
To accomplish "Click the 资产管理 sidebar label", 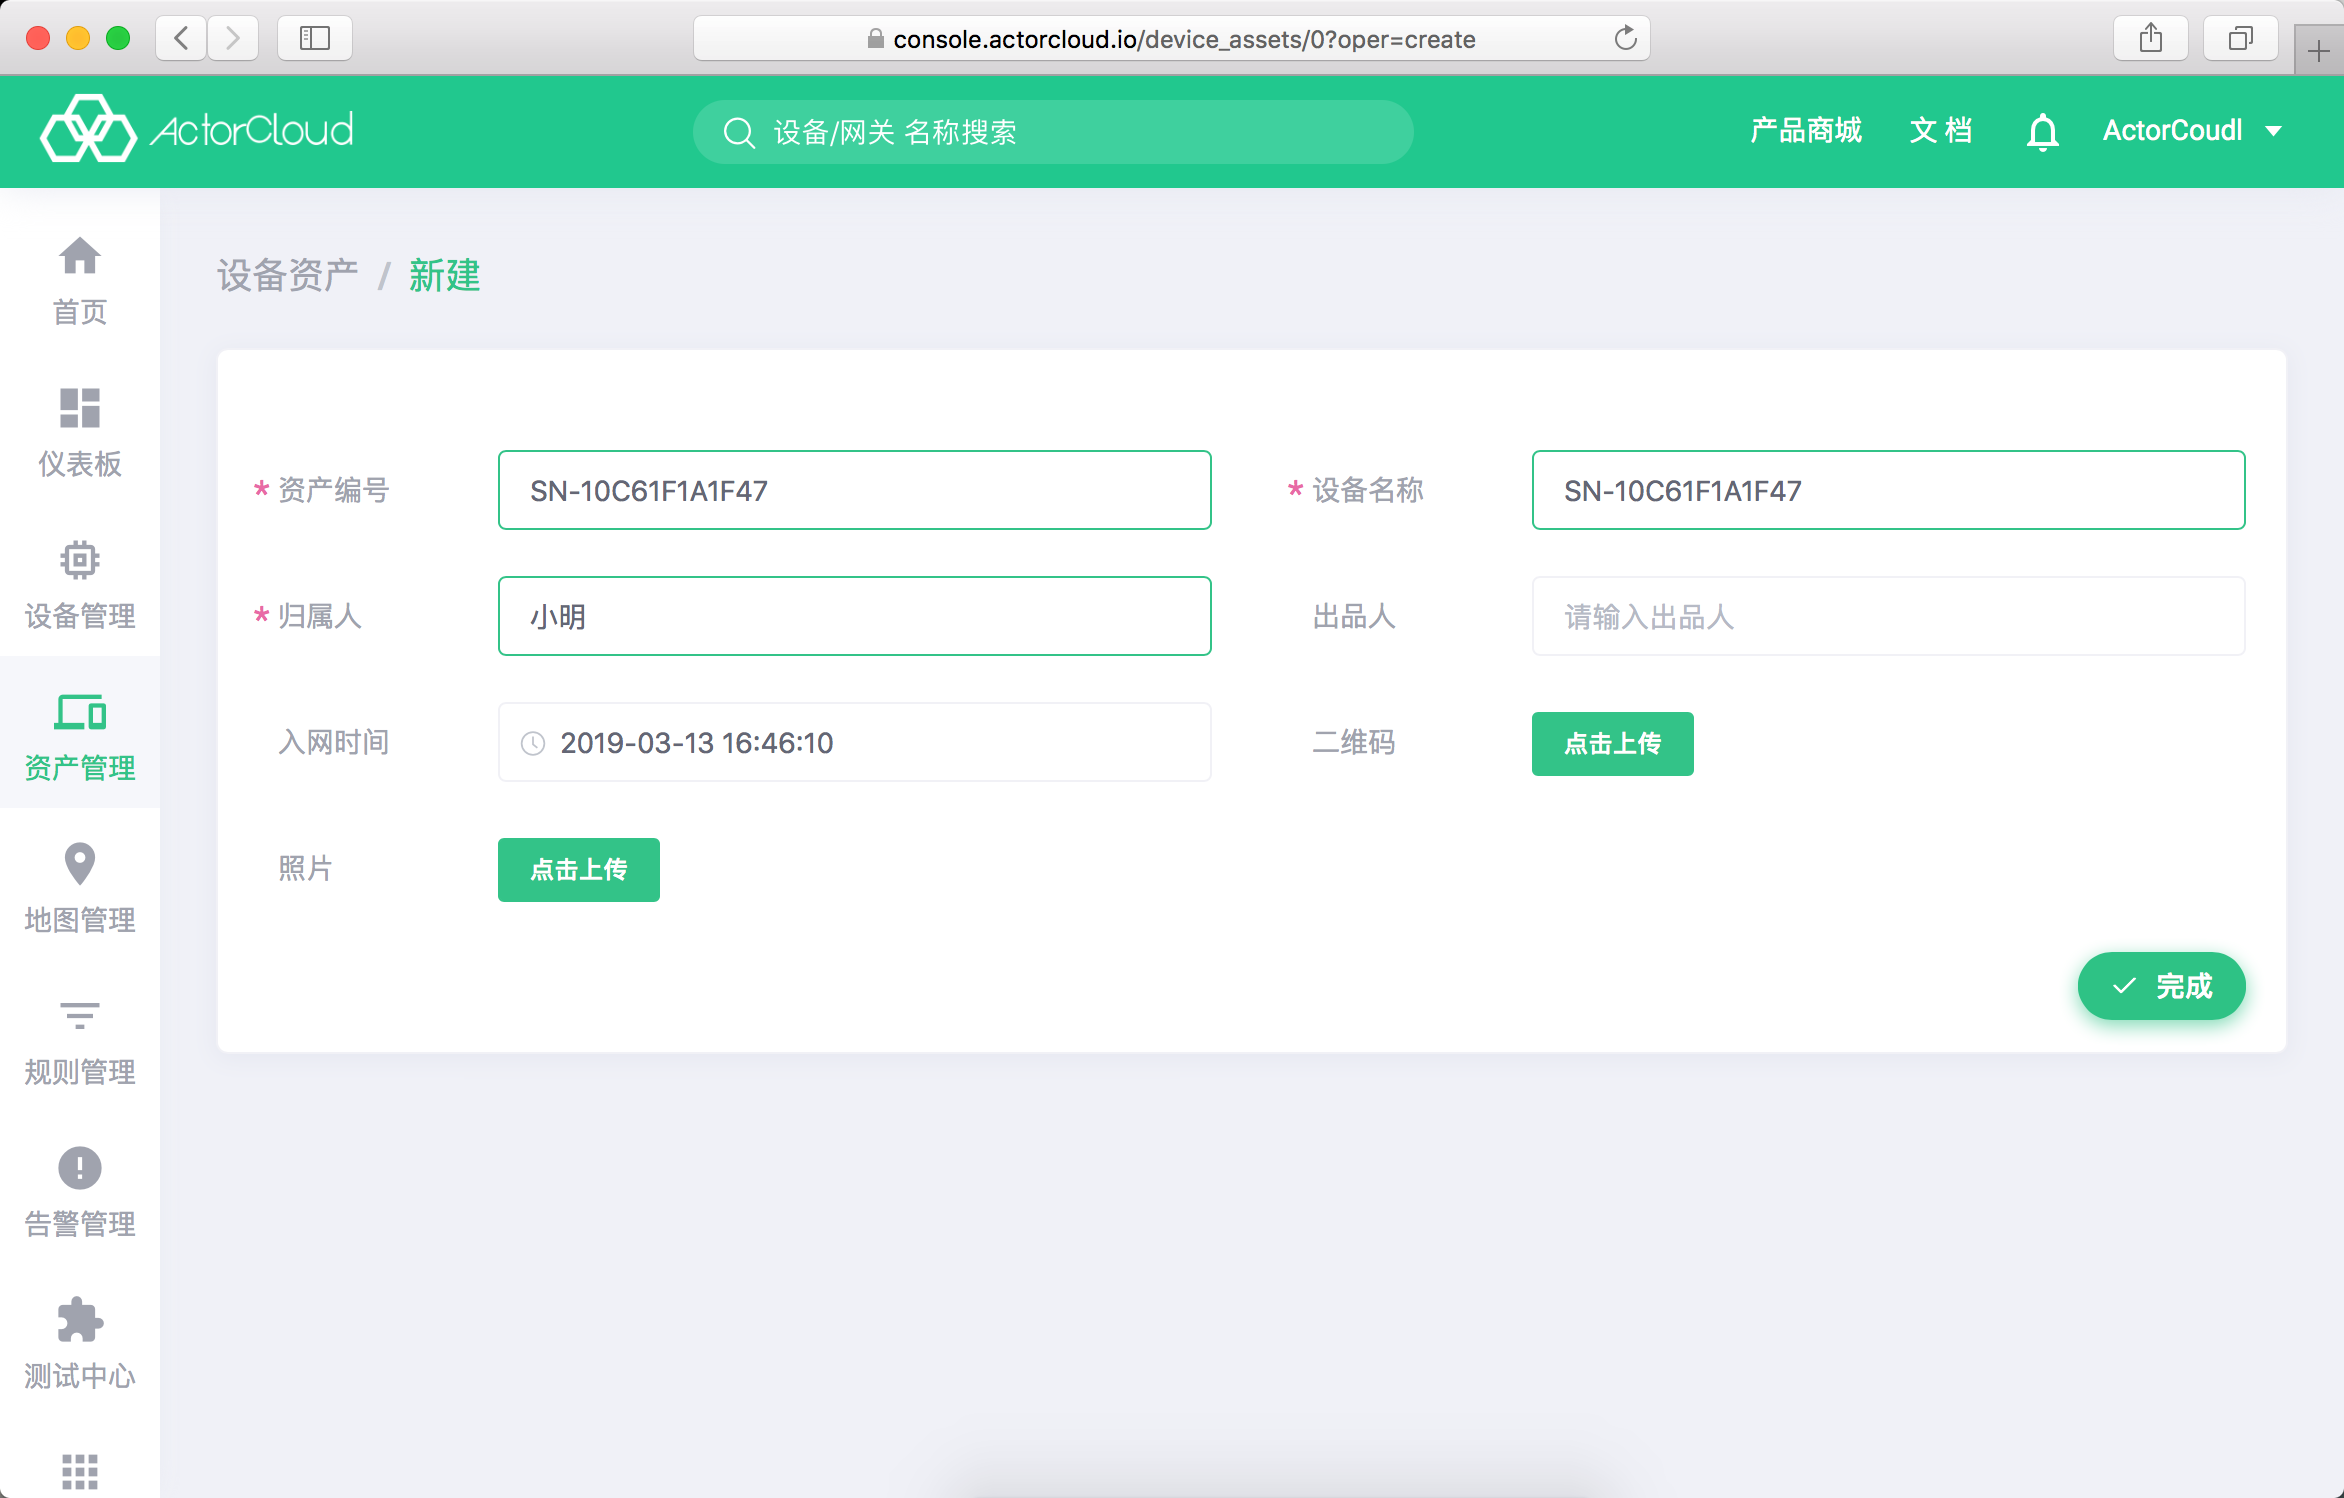I will (80, 768).
